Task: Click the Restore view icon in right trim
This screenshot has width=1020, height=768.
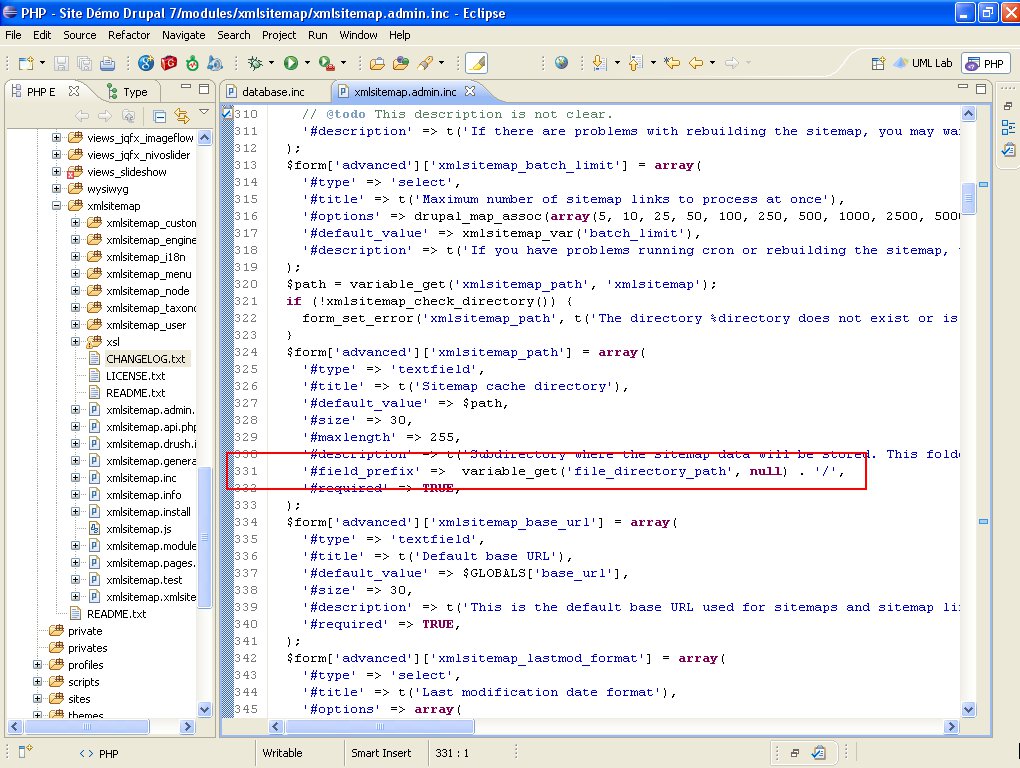Action: [x=1008, y=106]
